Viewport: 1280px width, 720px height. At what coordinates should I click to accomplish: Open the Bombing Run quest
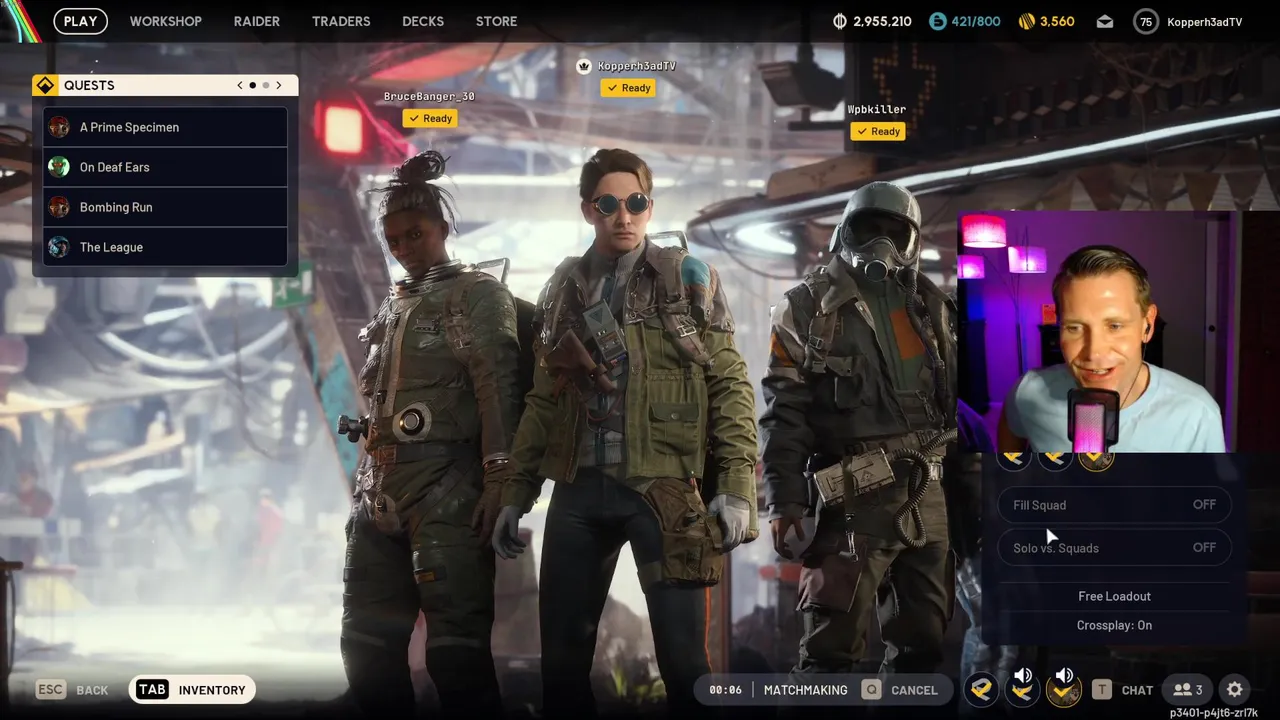[x=165, y=207]
